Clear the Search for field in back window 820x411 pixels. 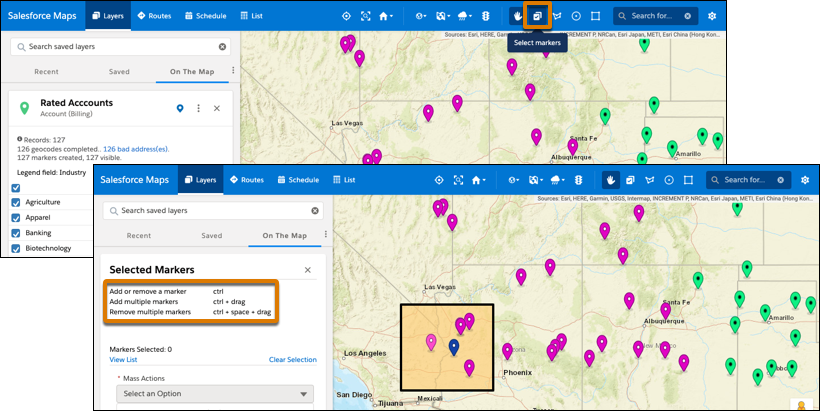688,16
